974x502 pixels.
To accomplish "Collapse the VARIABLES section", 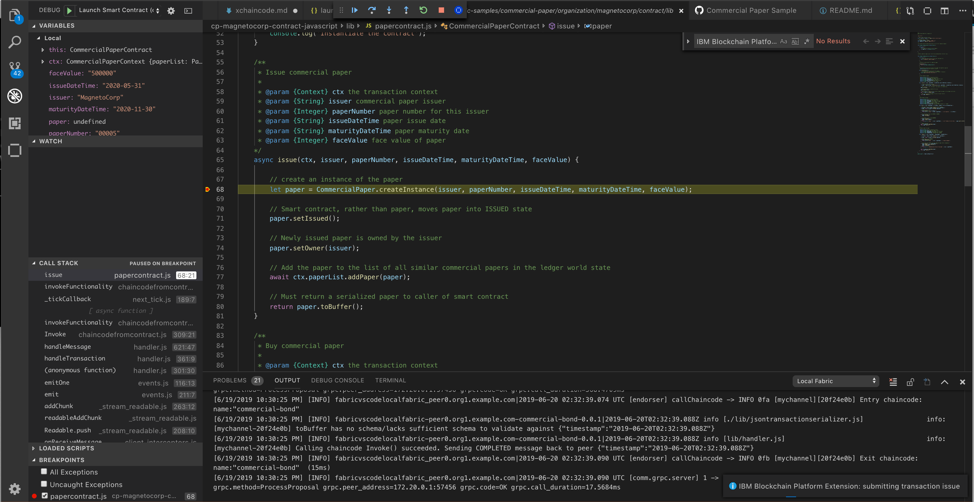I will coord(115,25).
